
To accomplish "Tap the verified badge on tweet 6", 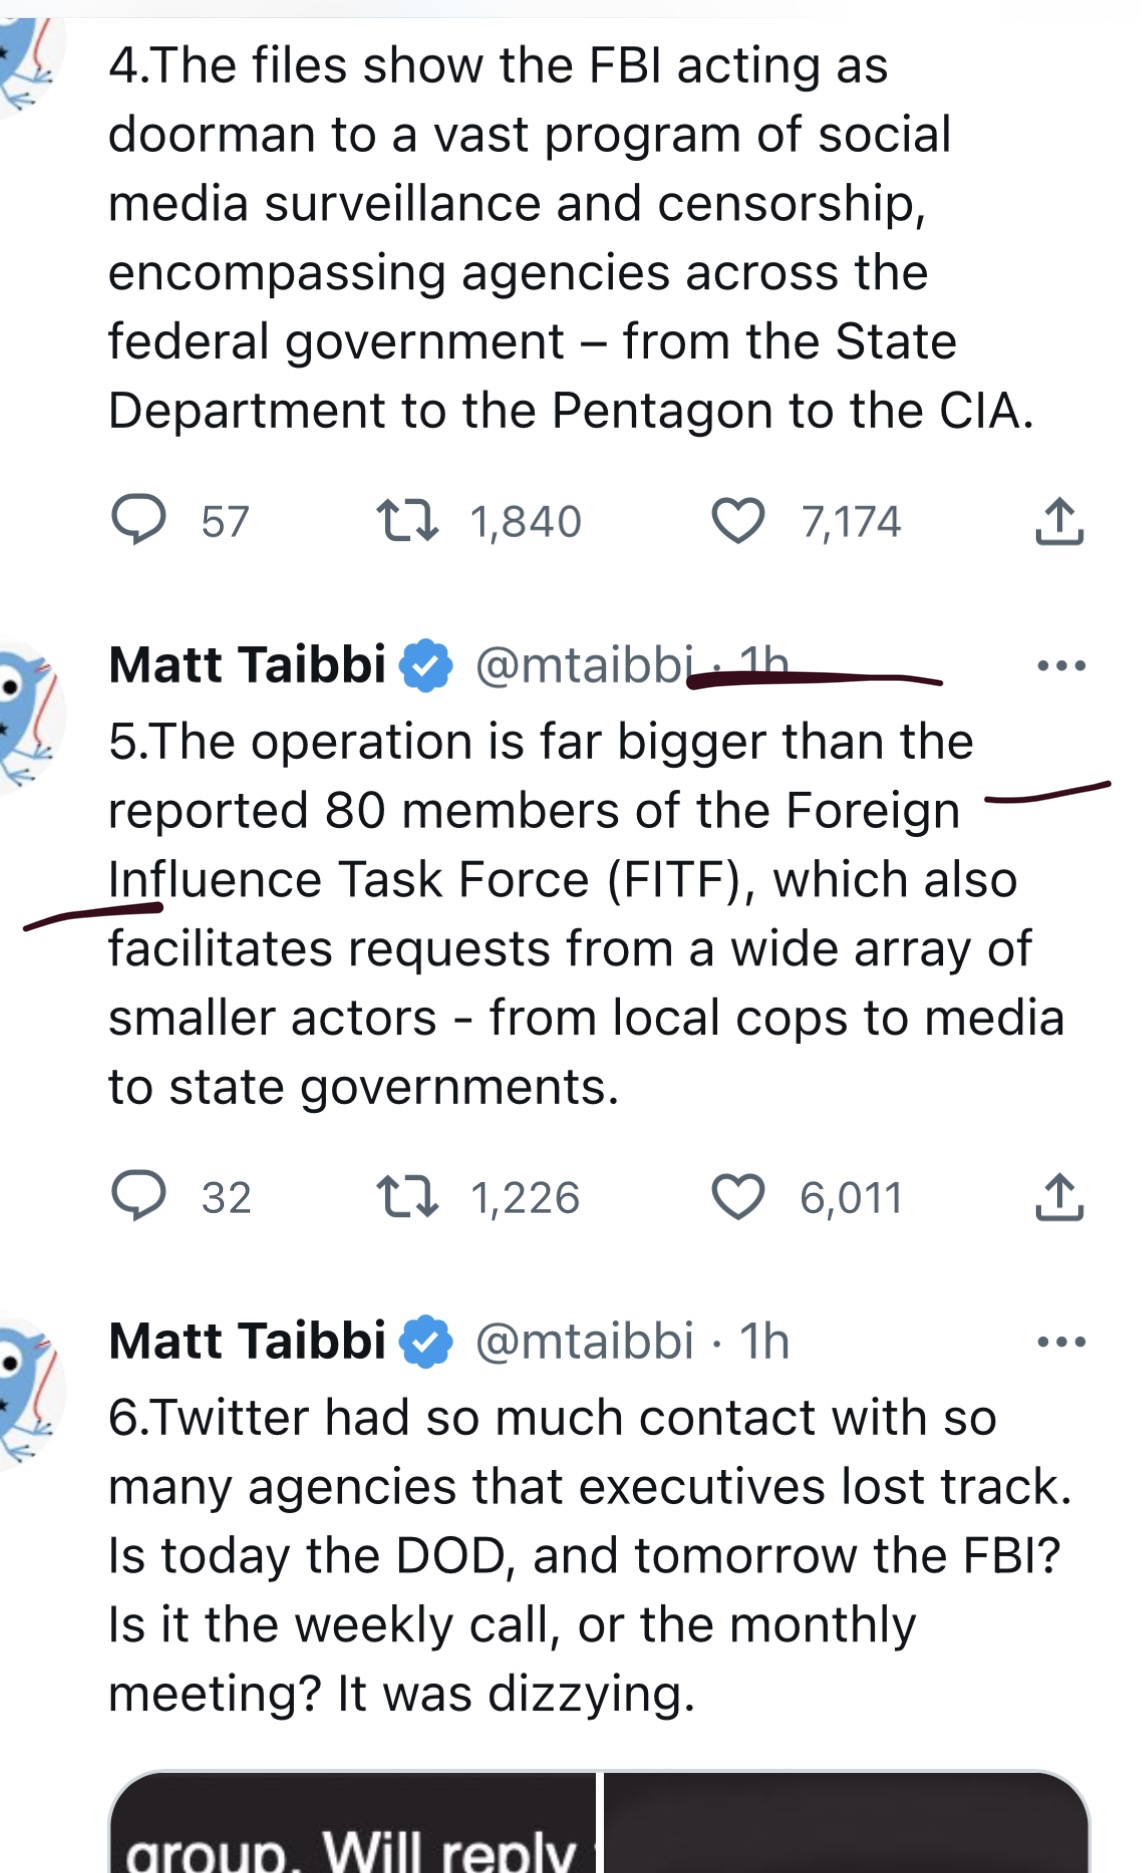I will point(427,1343).
